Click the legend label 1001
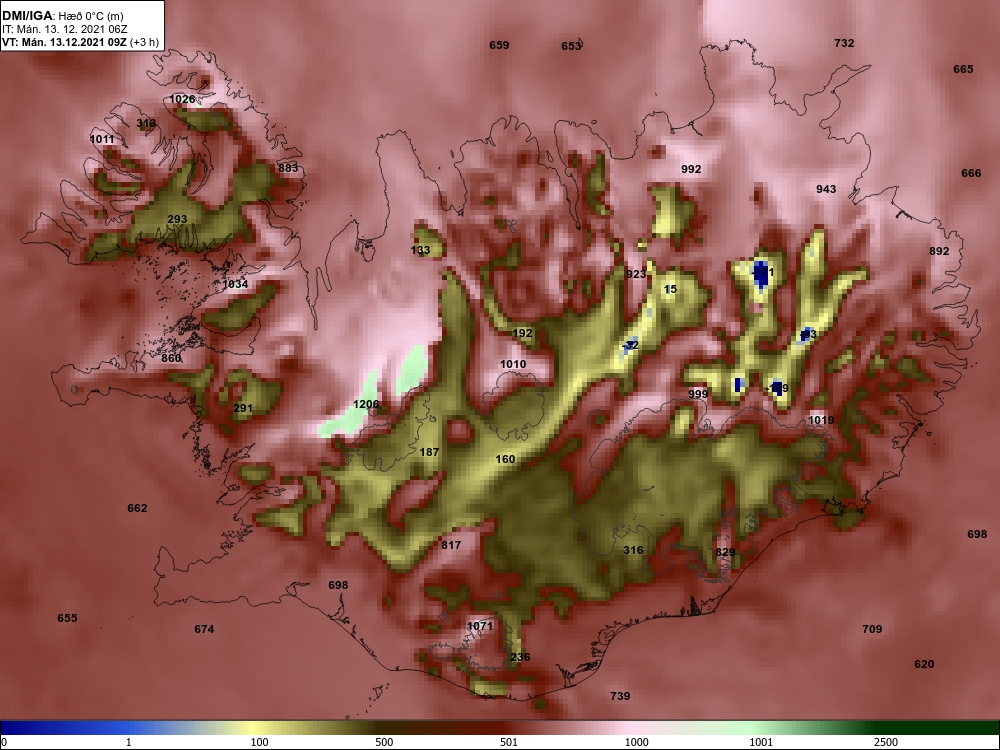The image size is (1000, 750). (761, 742)
